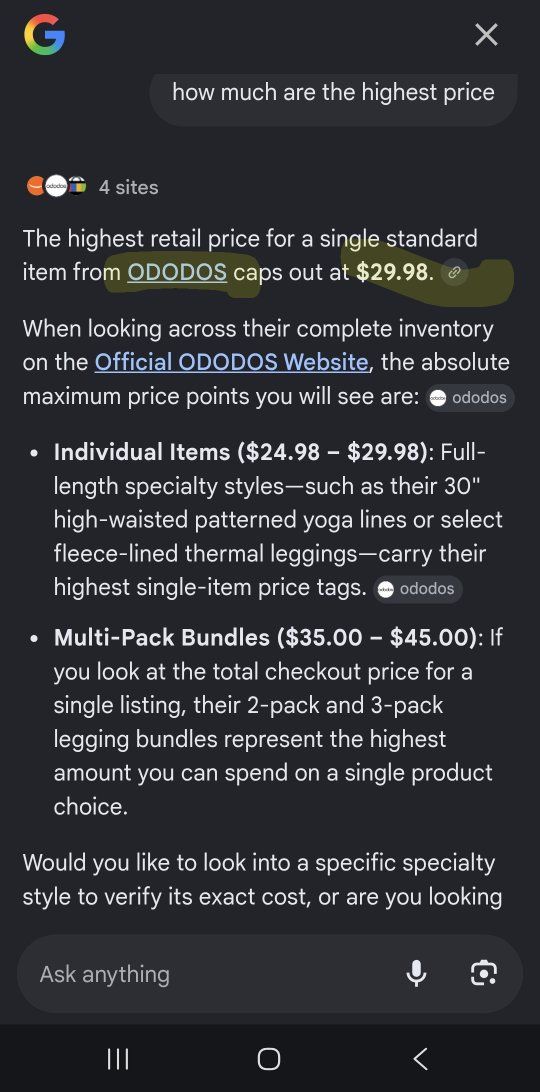Tap the 'how much are the highest price' query bubble
The image size is (540, 1092).
click(x=333, y=93)
